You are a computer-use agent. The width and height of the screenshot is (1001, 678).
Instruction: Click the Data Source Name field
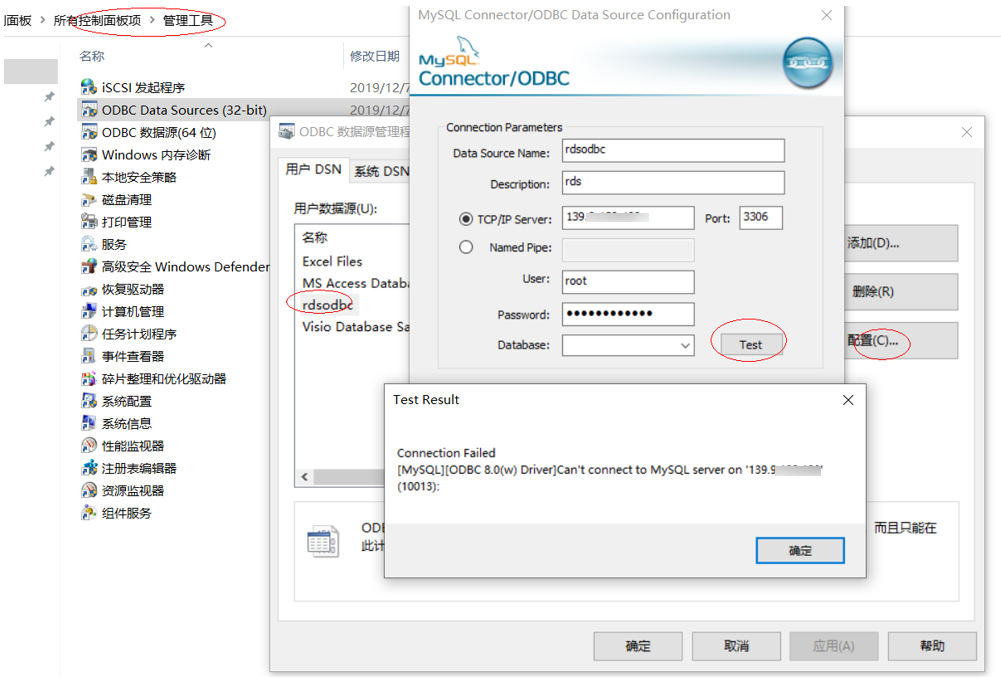673,150
